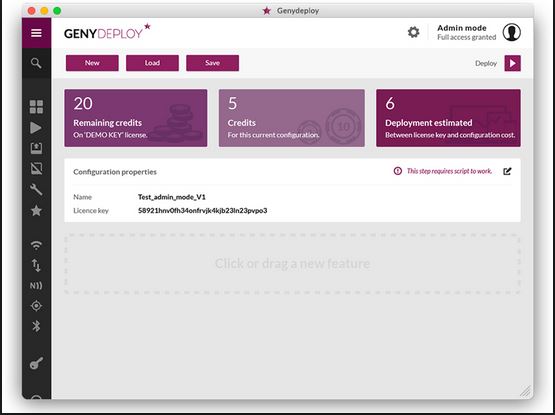The image size is (555, 415).
Task: Click the window resize grip in corner
Action: click(526, 391)
